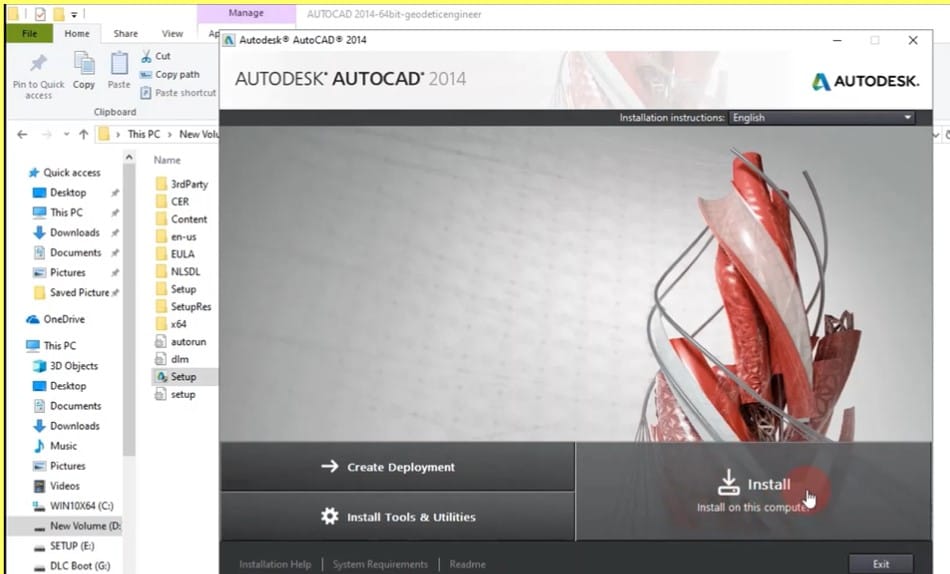
Task: Click the navigation pane scrollbar
Action: tap(128, 309)
